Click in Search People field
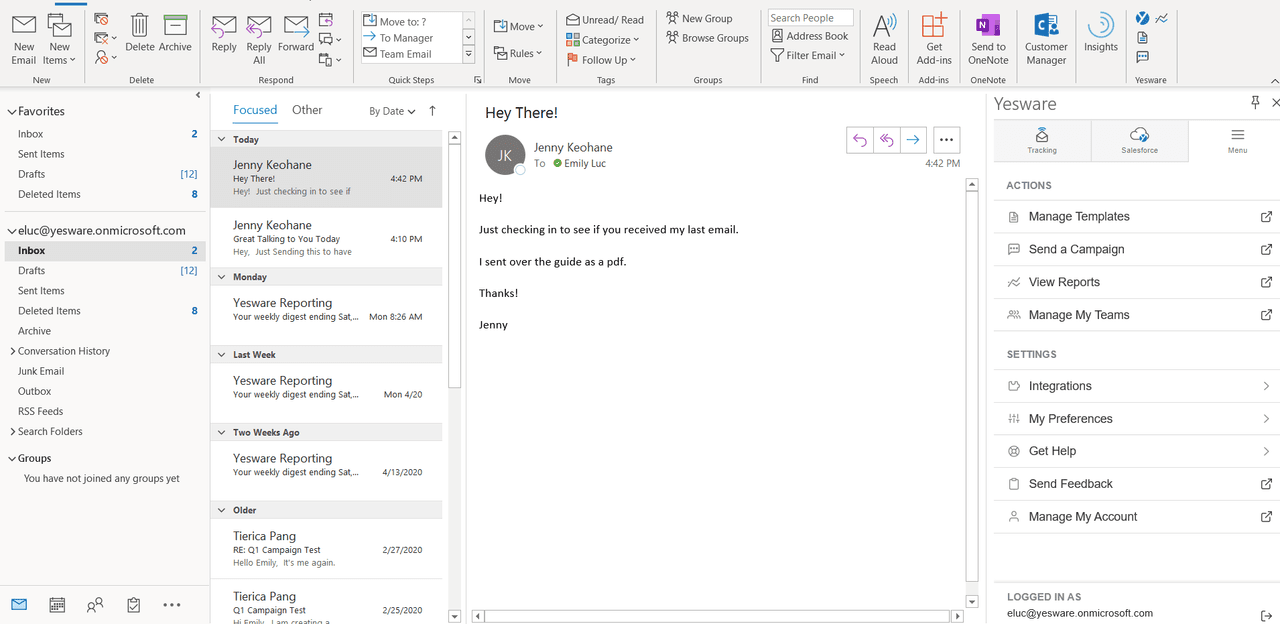The width and height of the screenshot is (1280, 624). coord(810,18)
